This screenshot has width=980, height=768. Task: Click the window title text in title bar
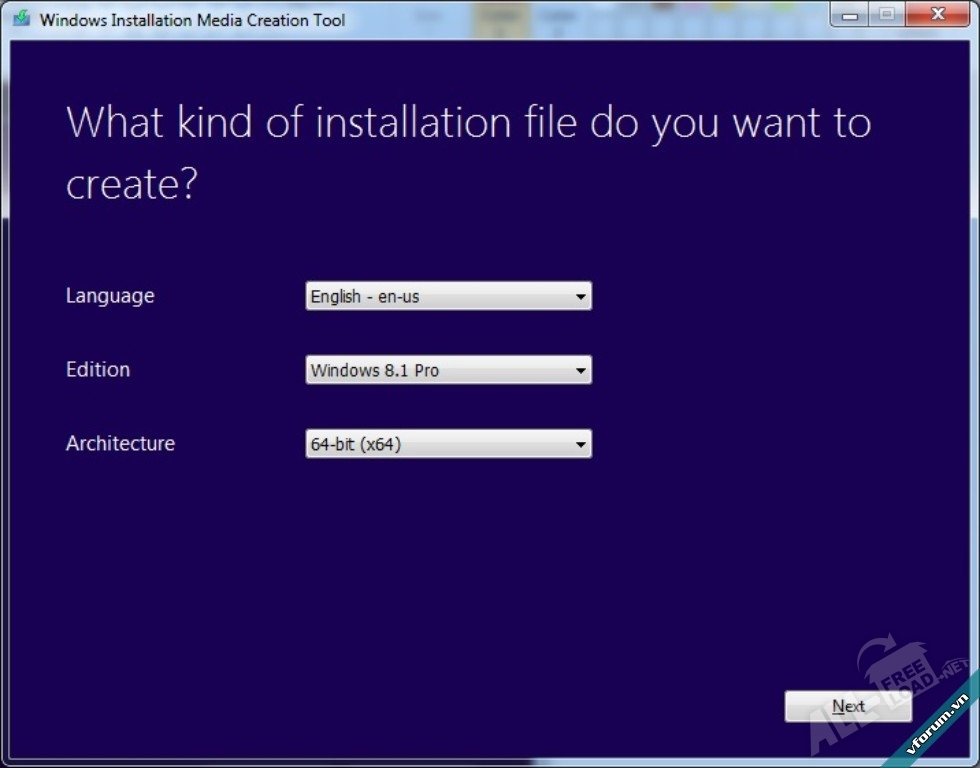coord(192,20)
